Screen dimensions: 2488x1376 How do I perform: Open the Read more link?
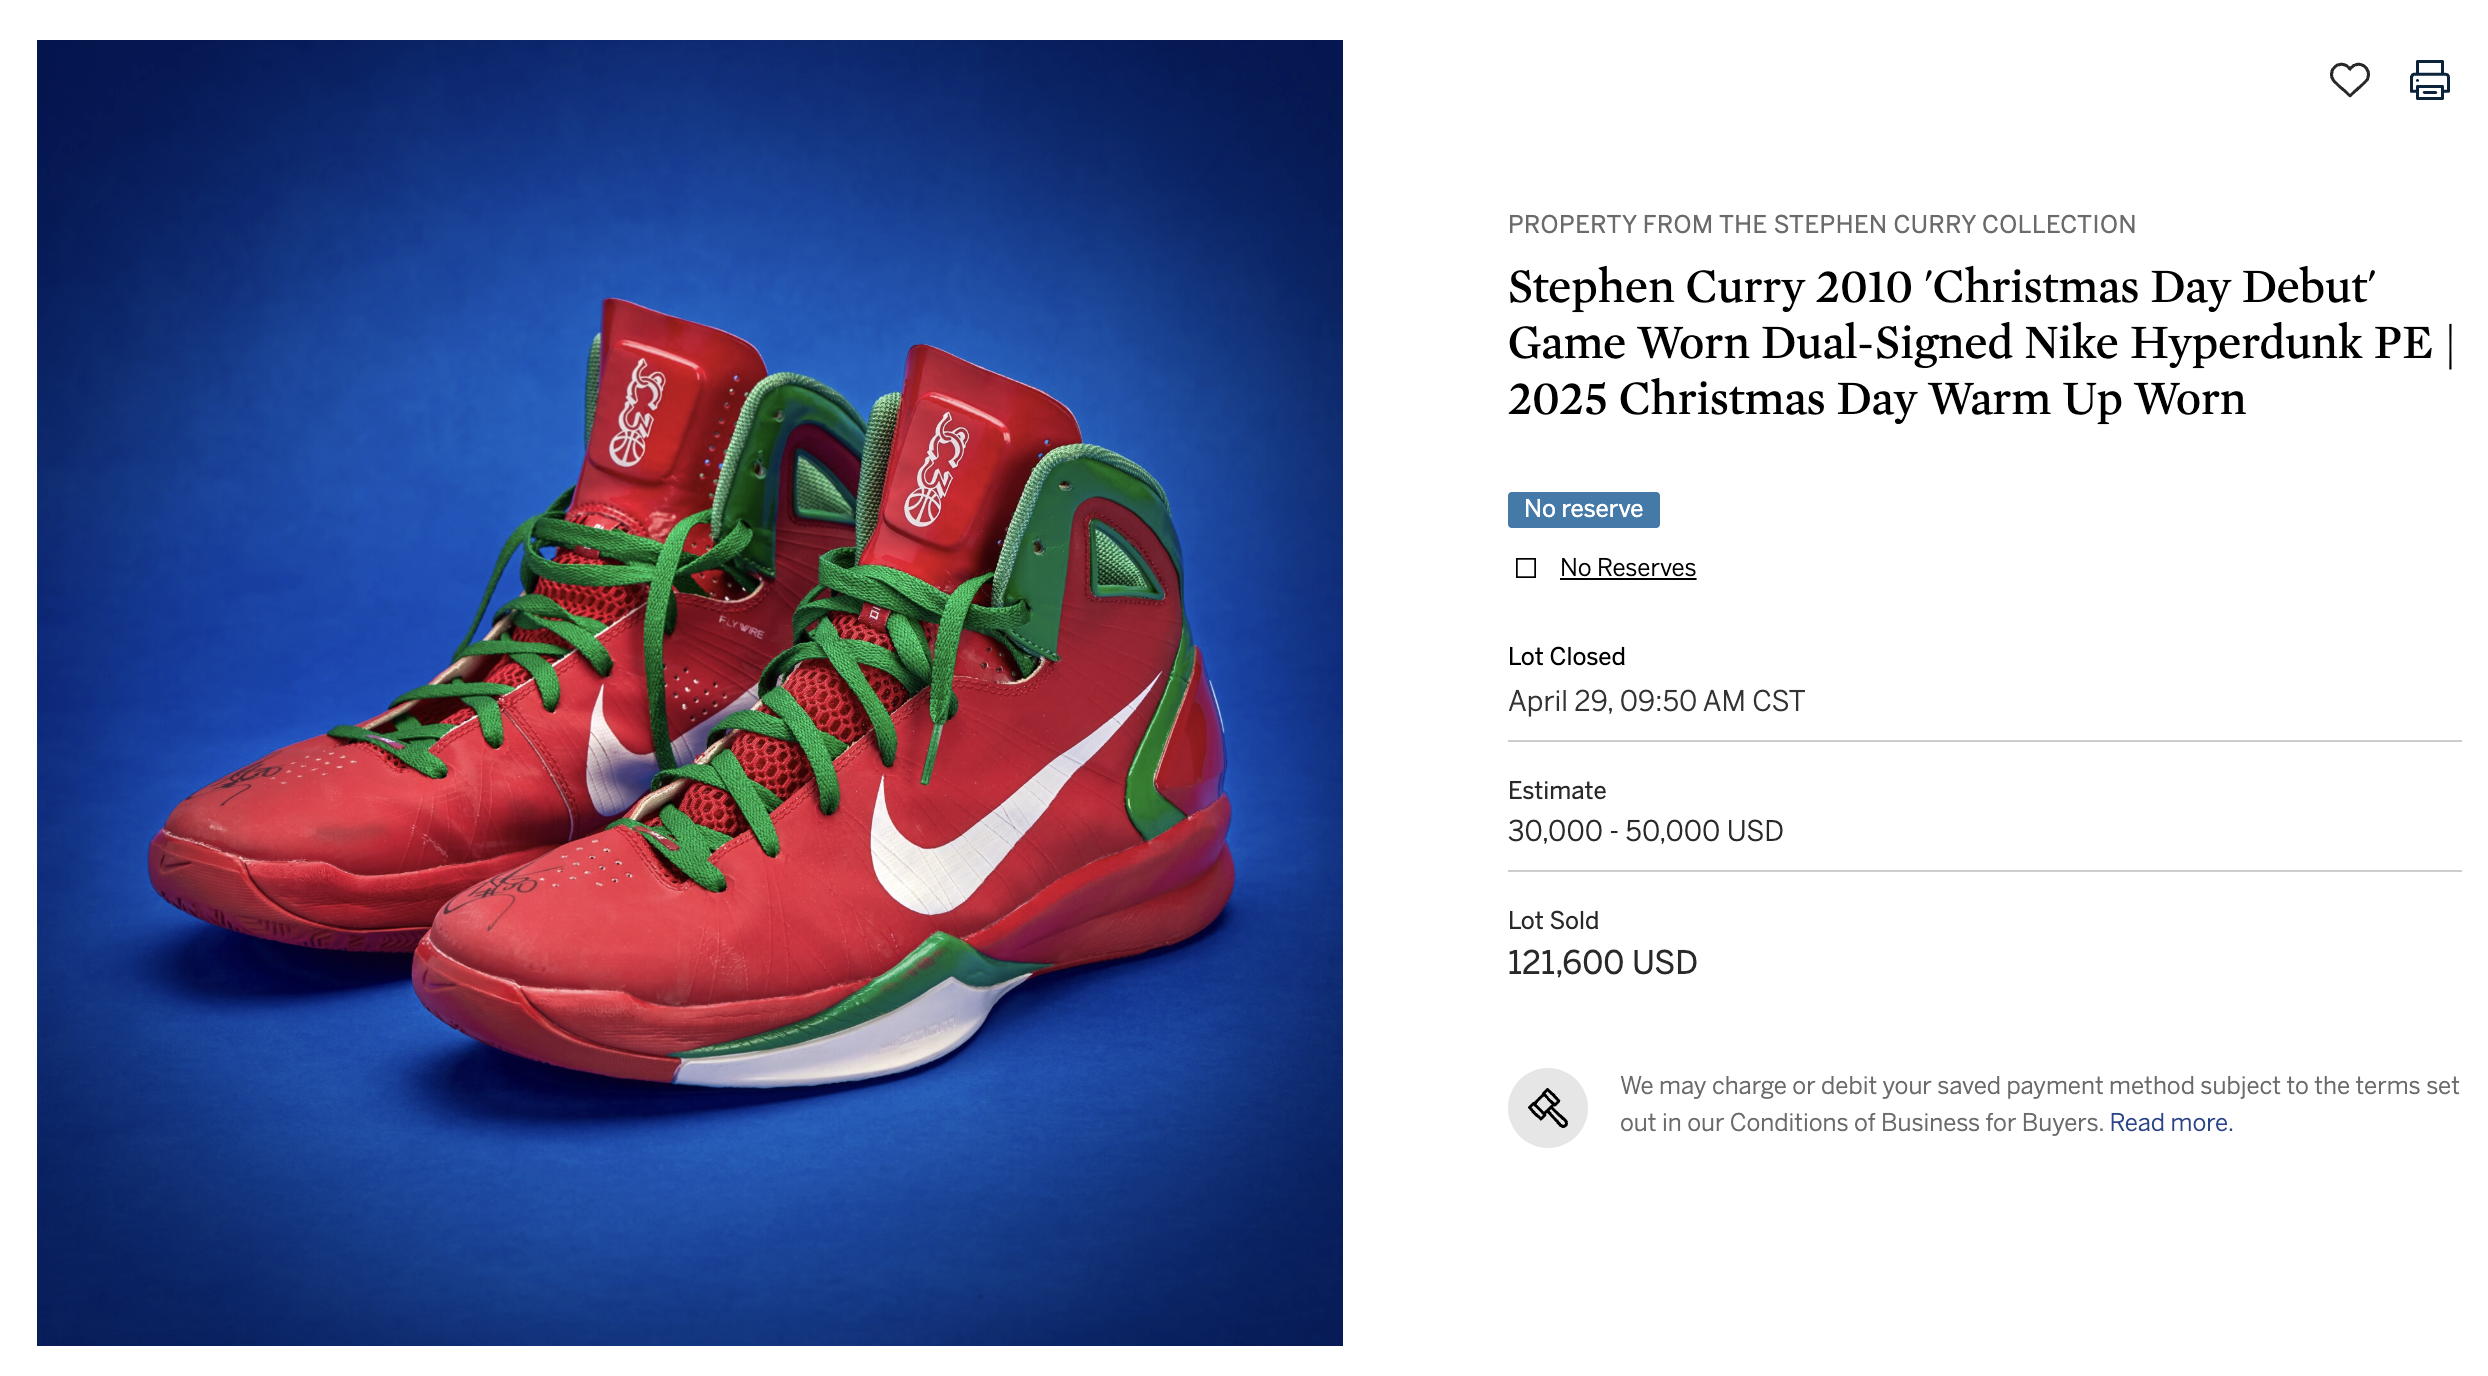[x=2170, y=1123]
